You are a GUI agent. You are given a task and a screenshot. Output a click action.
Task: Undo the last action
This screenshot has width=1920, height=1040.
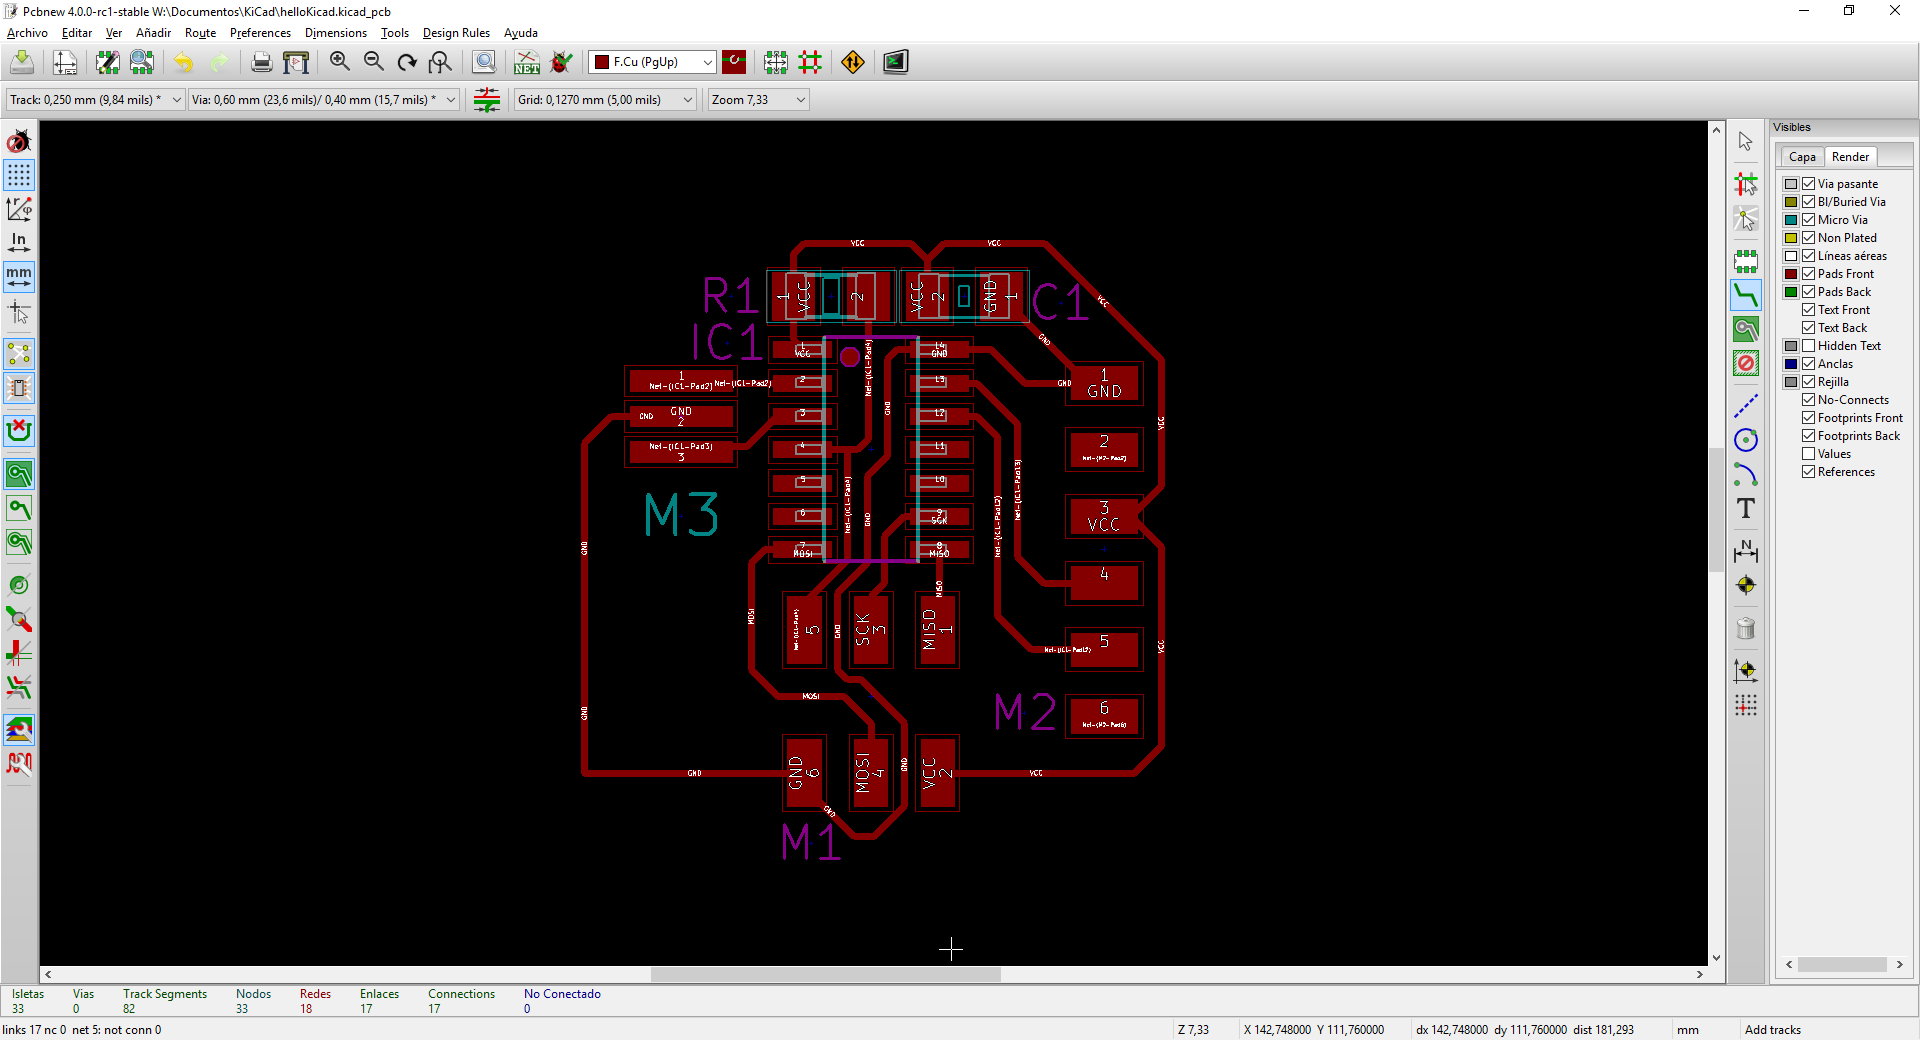(183, 62)
